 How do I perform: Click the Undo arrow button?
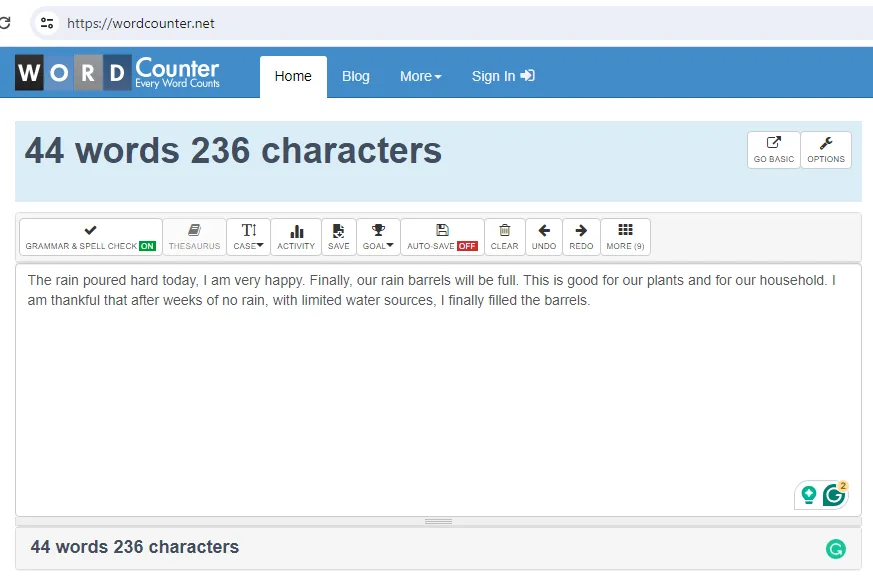[544, 237]
